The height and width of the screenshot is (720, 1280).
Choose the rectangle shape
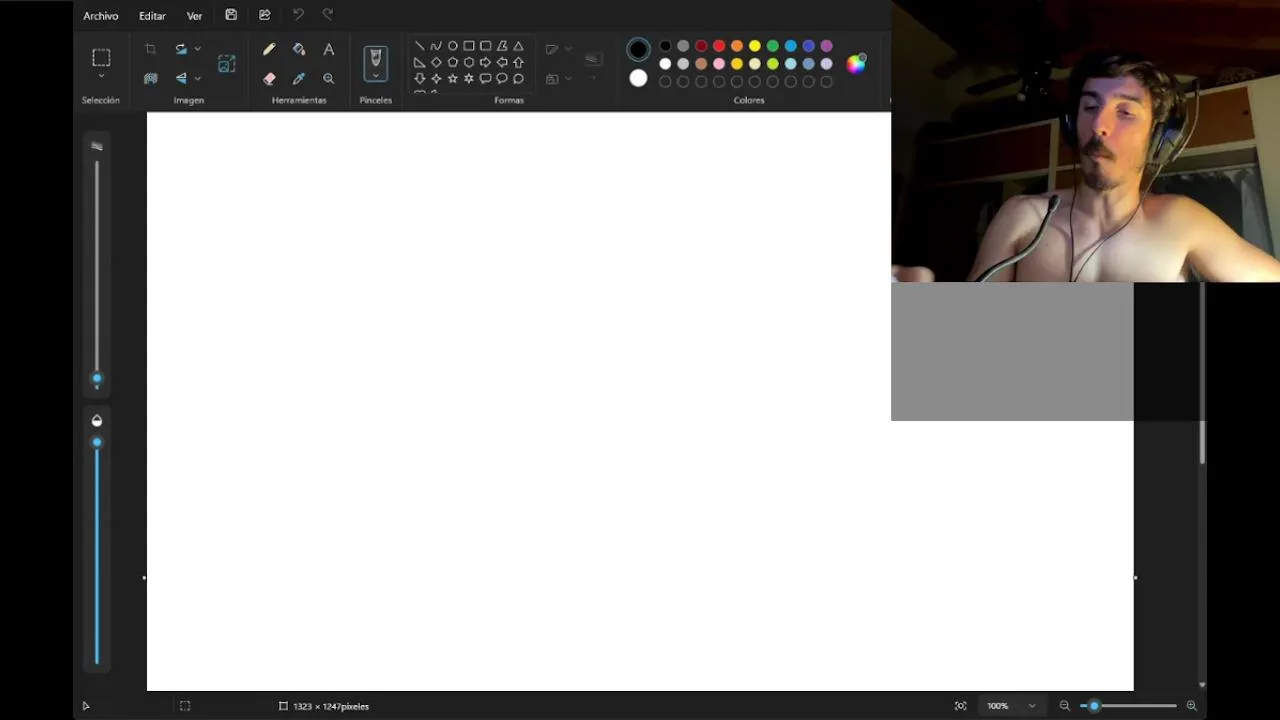[469, 46]
